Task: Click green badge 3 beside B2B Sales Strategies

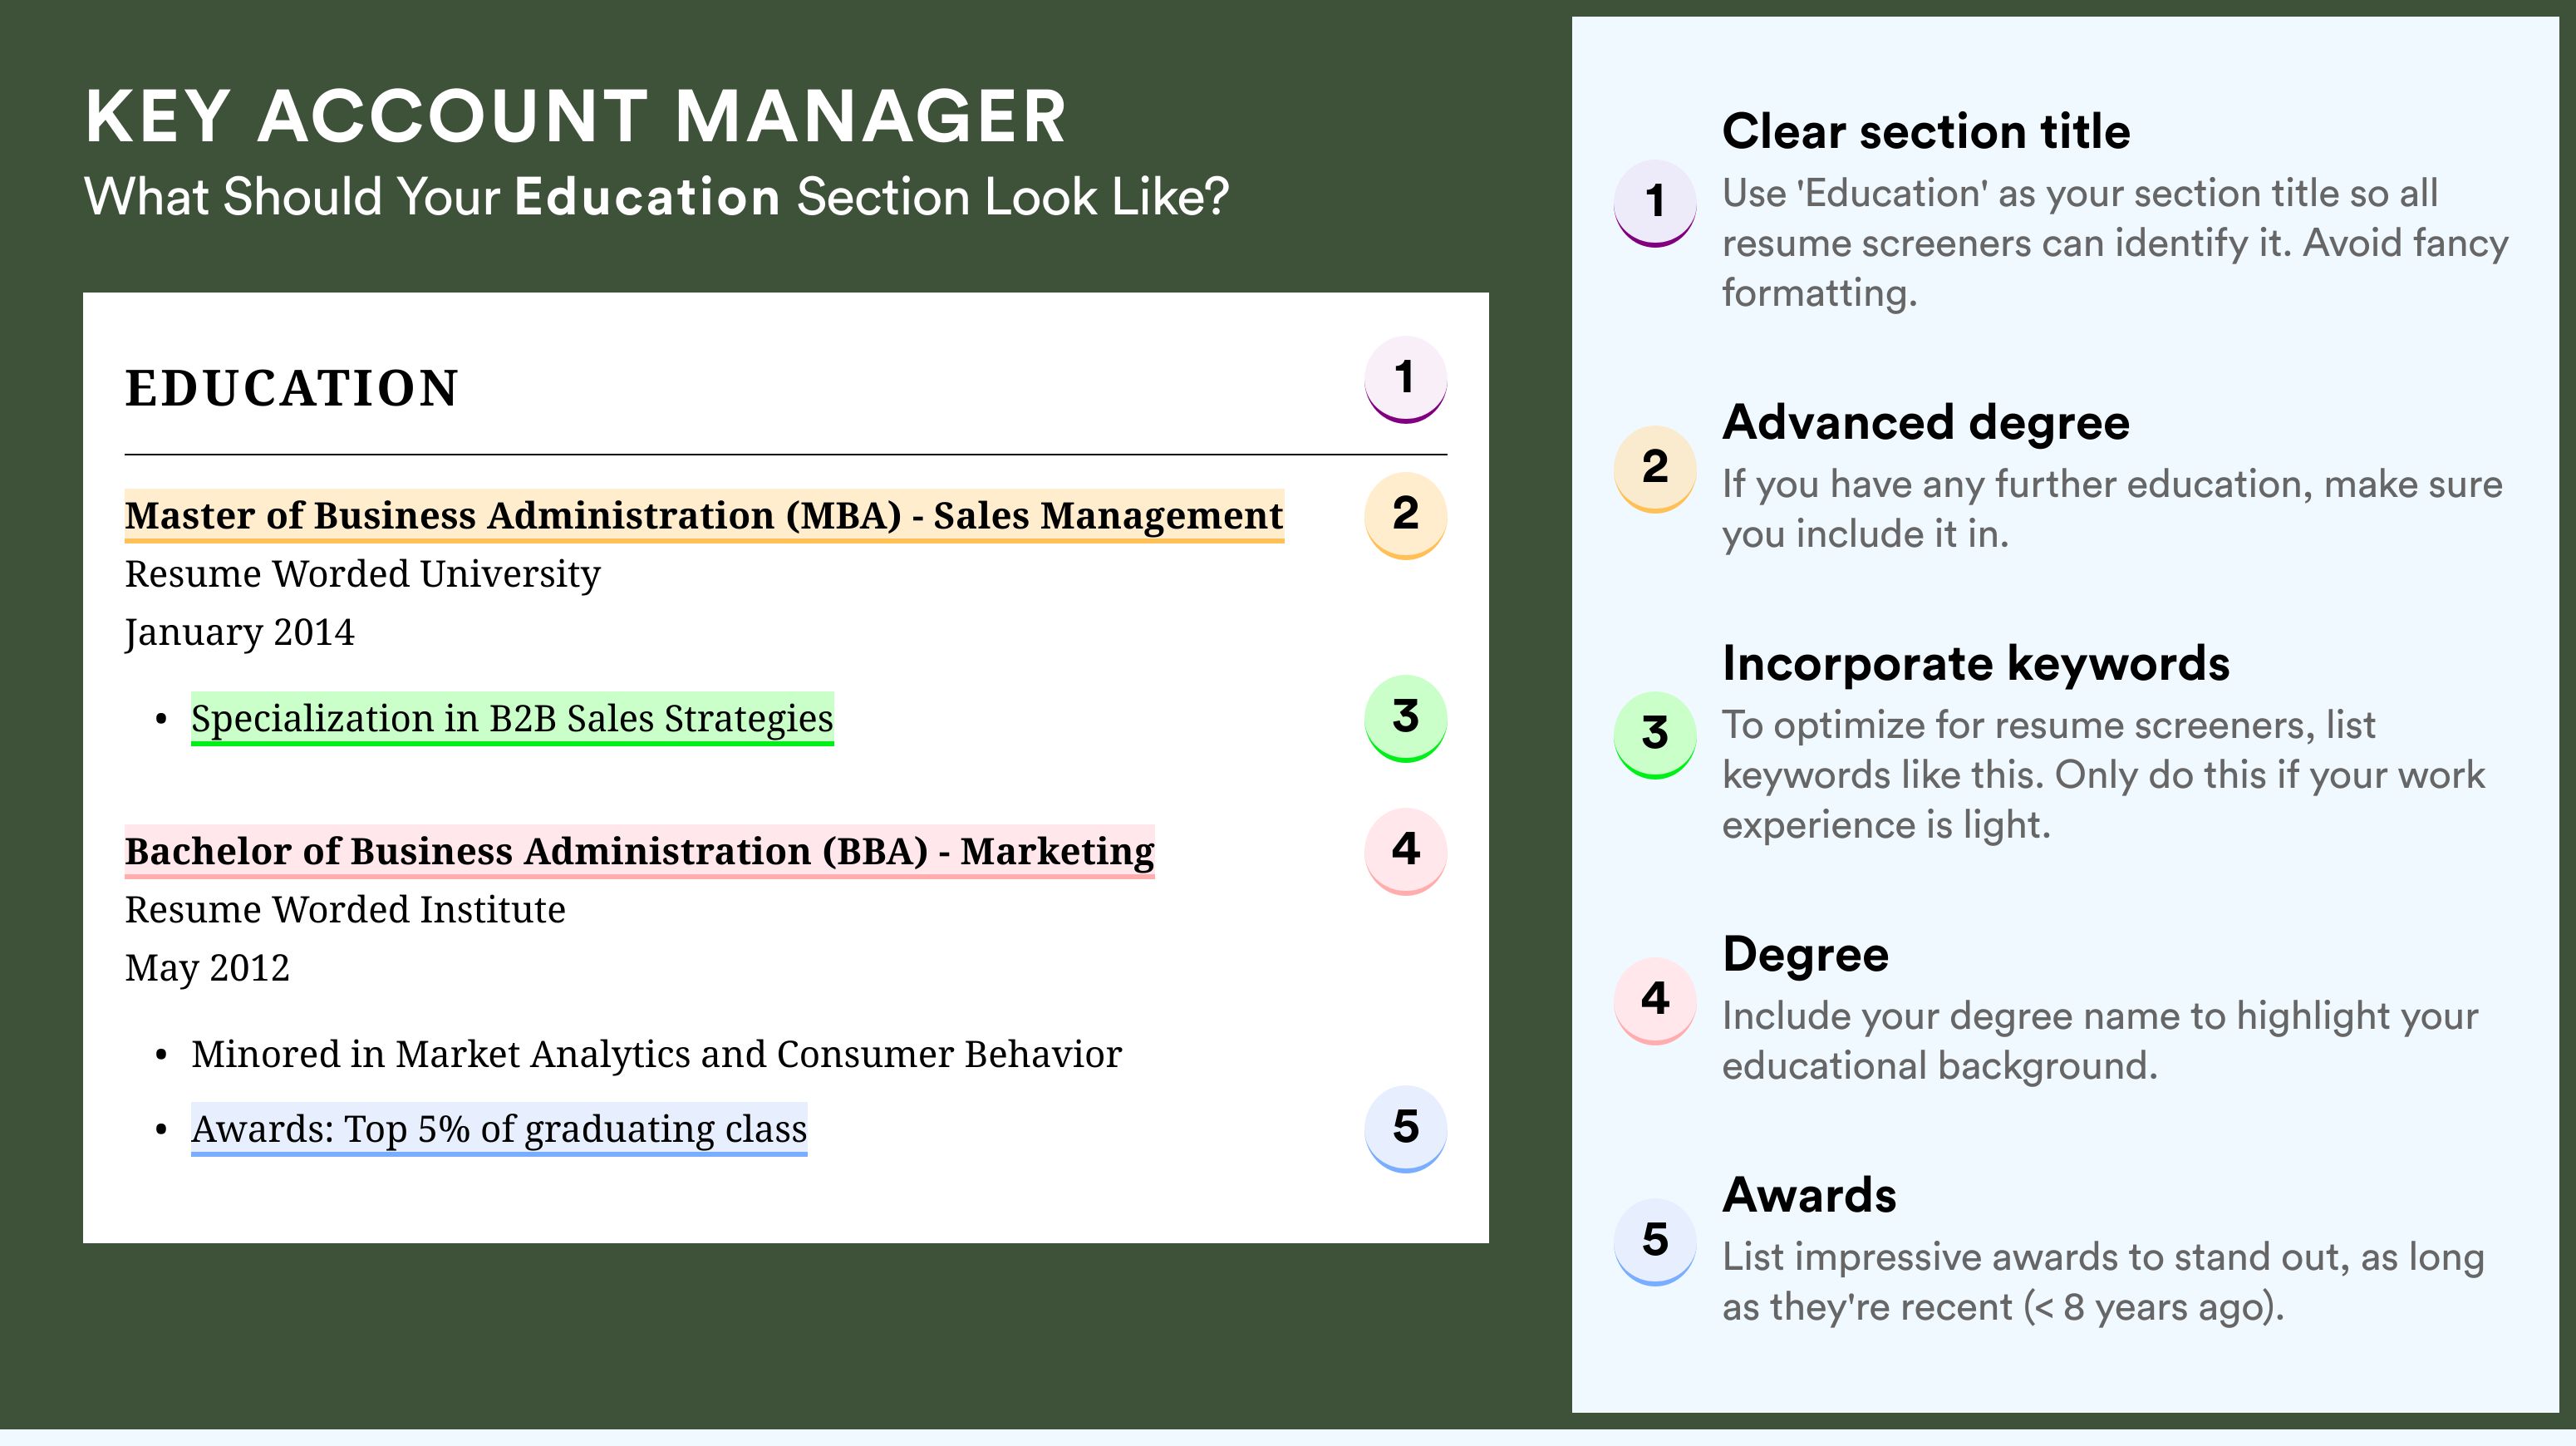Action: [1405, 718]
